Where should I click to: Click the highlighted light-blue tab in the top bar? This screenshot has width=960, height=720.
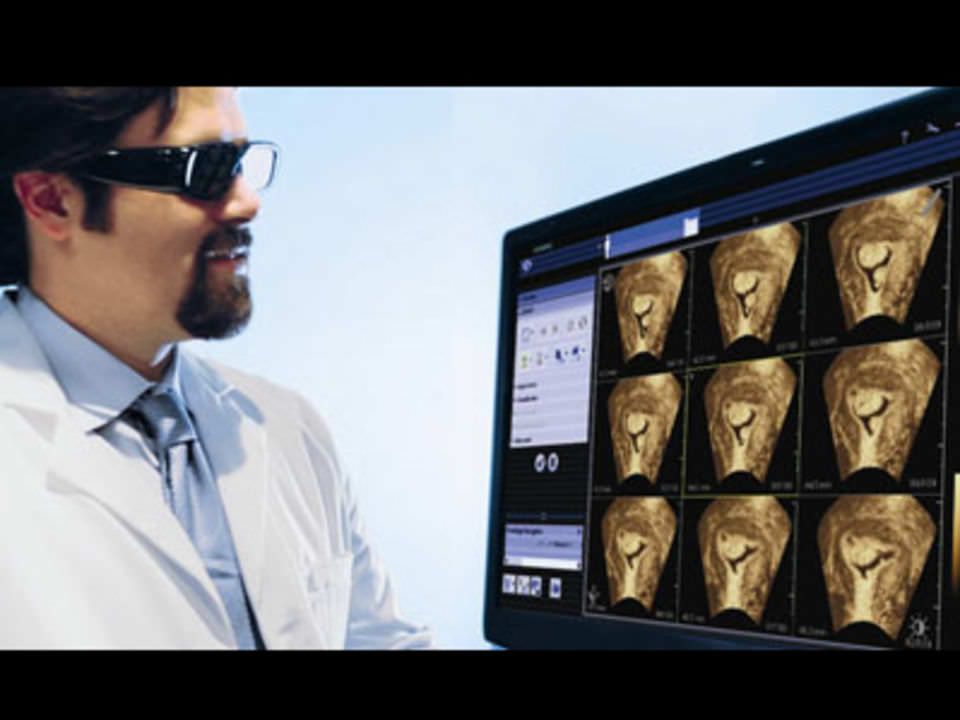click(650, 237)
